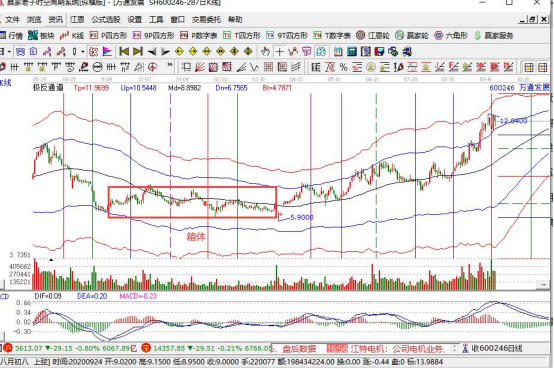Click the black right arrow
The width and height of the screenshot is (554, 369).
165,52
